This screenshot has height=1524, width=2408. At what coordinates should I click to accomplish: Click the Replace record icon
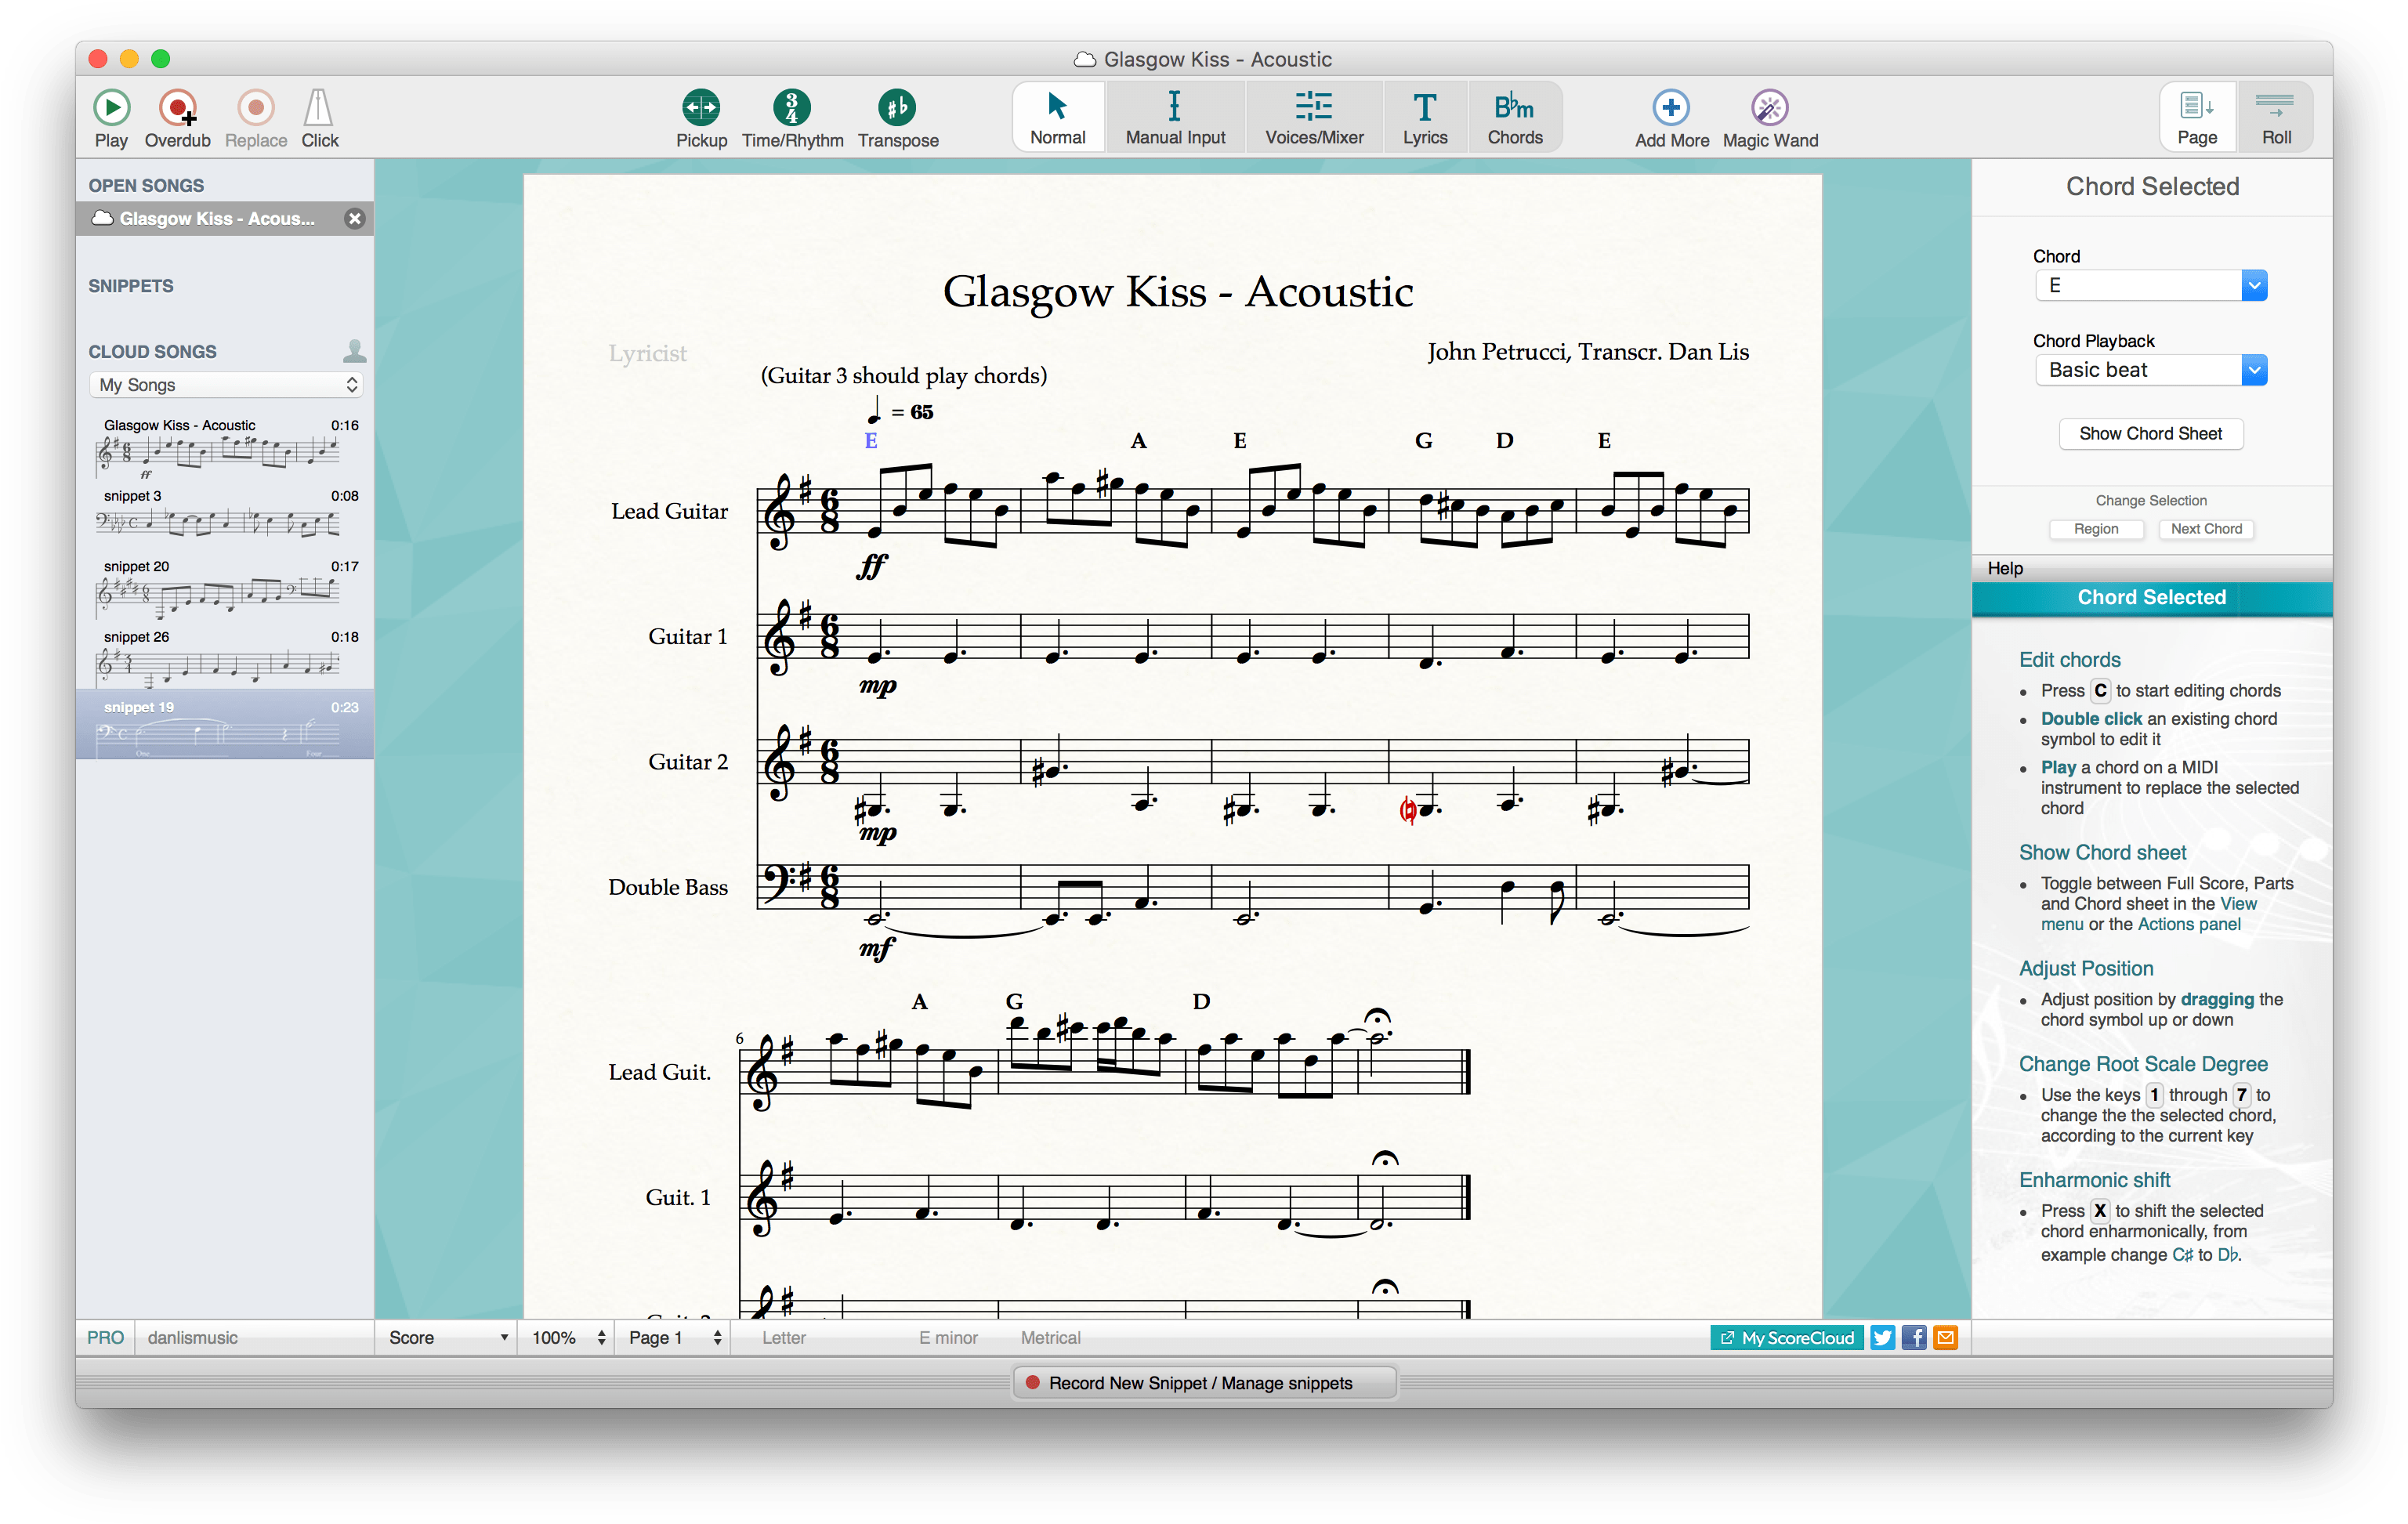[255, 107]
